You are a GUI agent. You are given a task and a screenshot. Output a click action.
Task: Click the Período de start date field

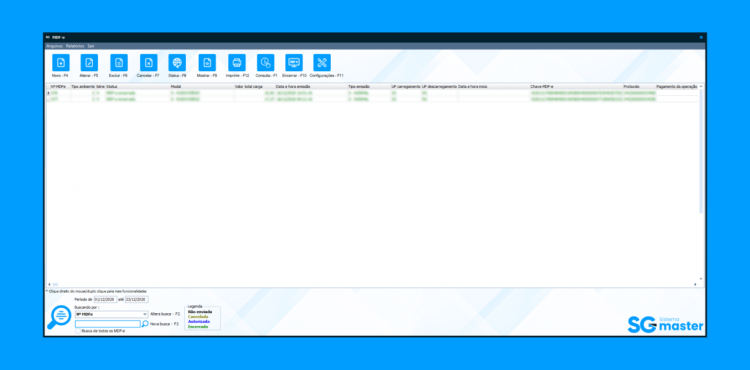click(105, 299)
